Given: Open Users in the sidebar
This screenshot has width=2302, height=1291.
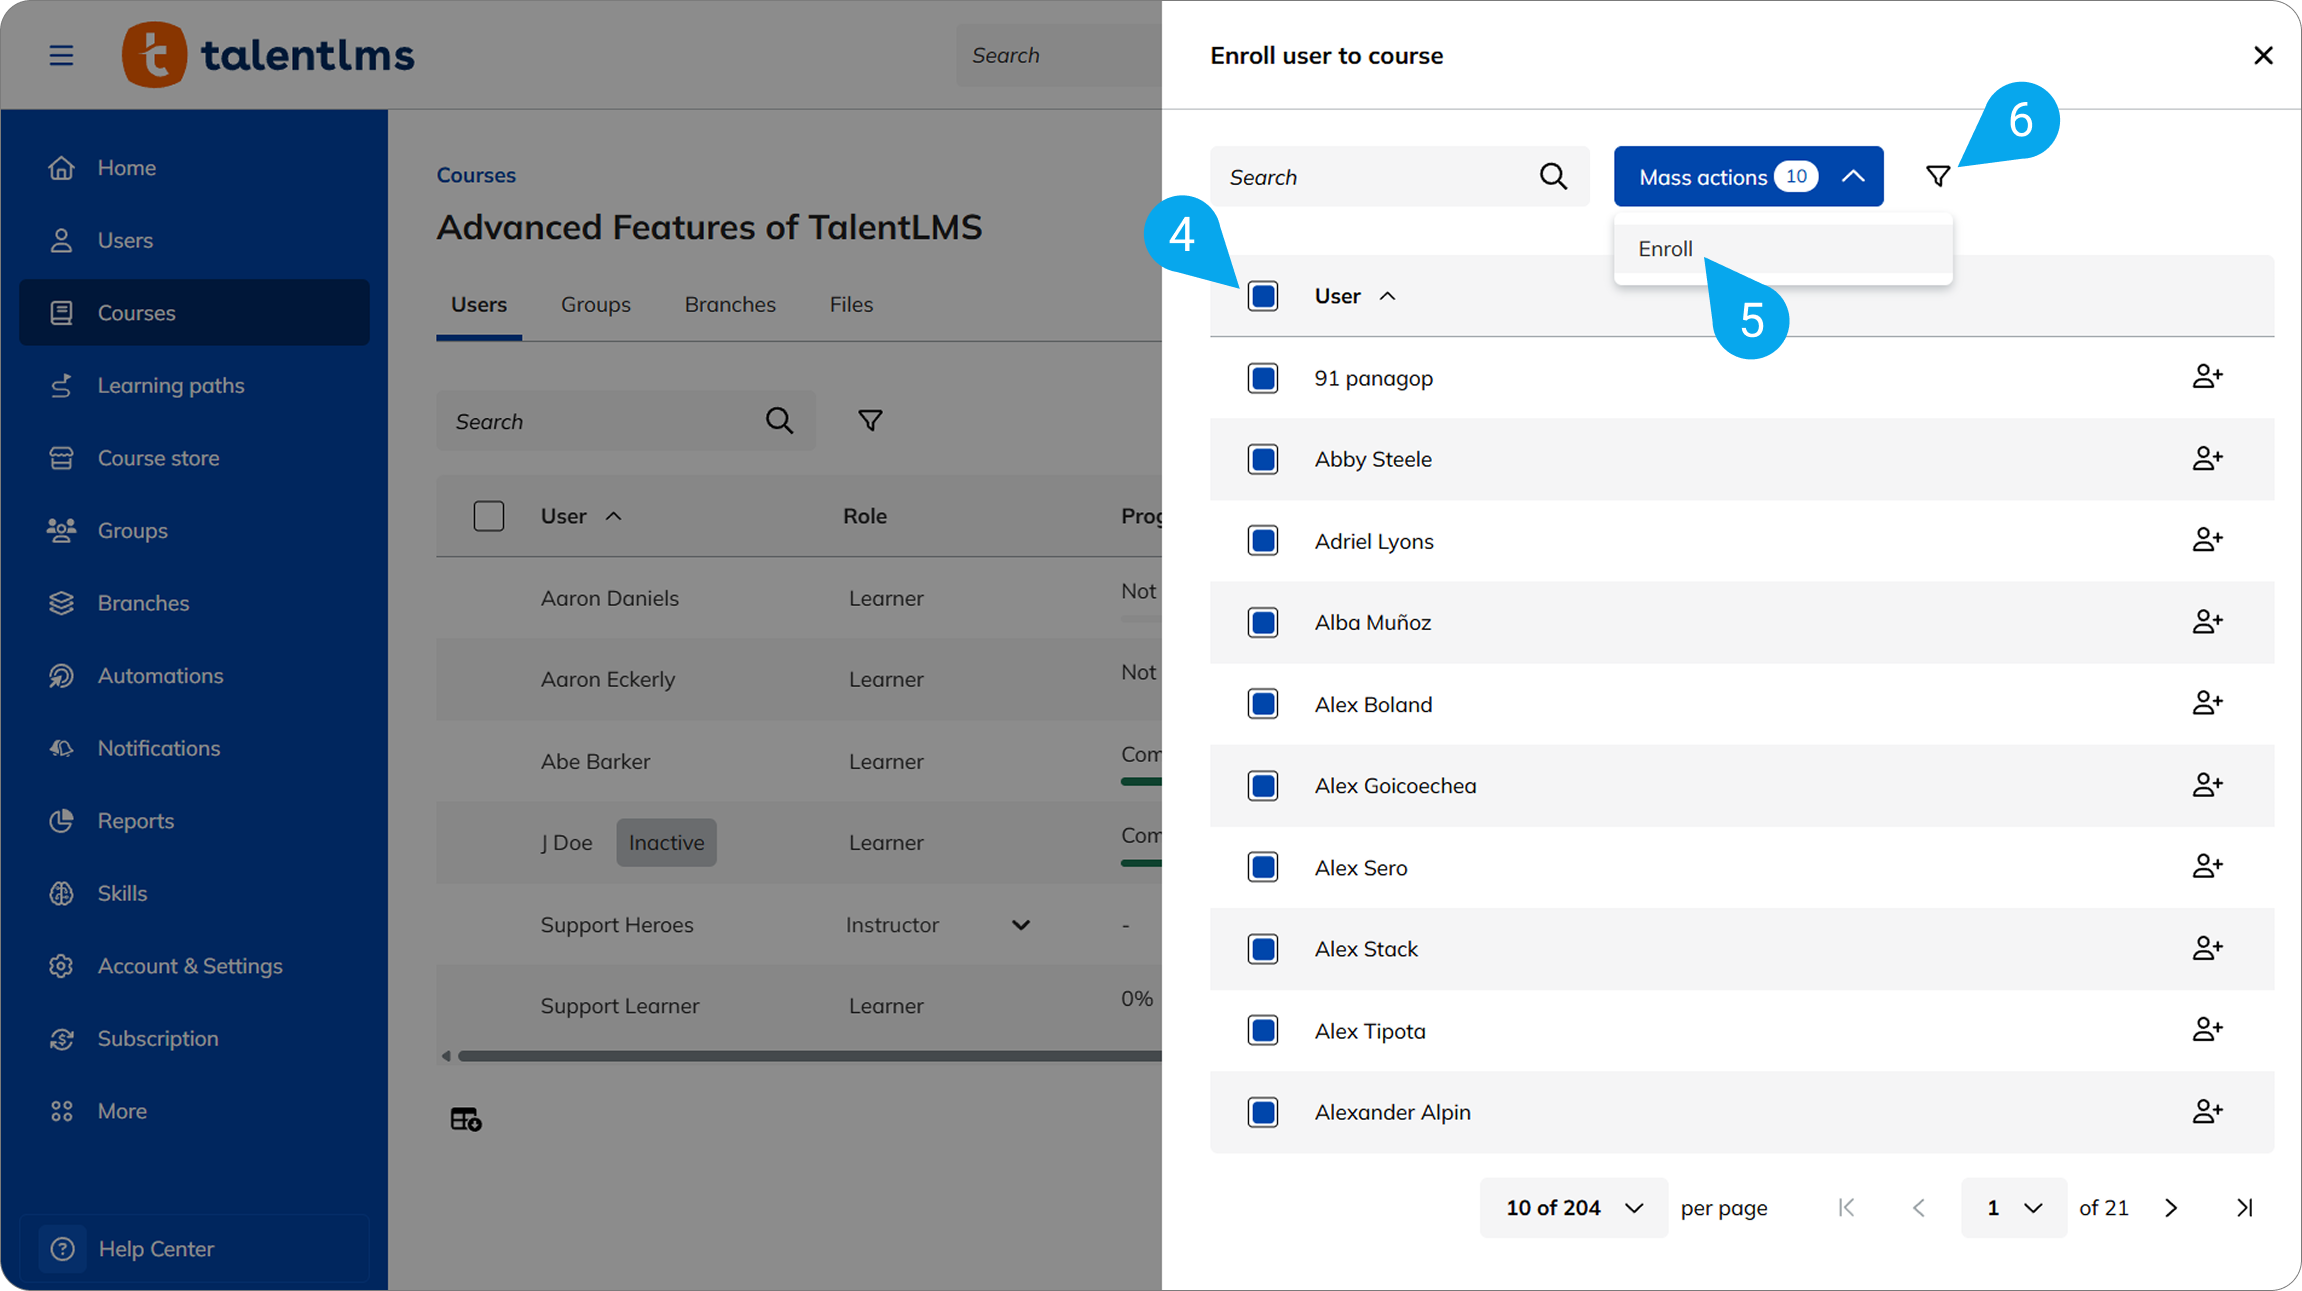Looking at the screenshot, I should point(194,240).
